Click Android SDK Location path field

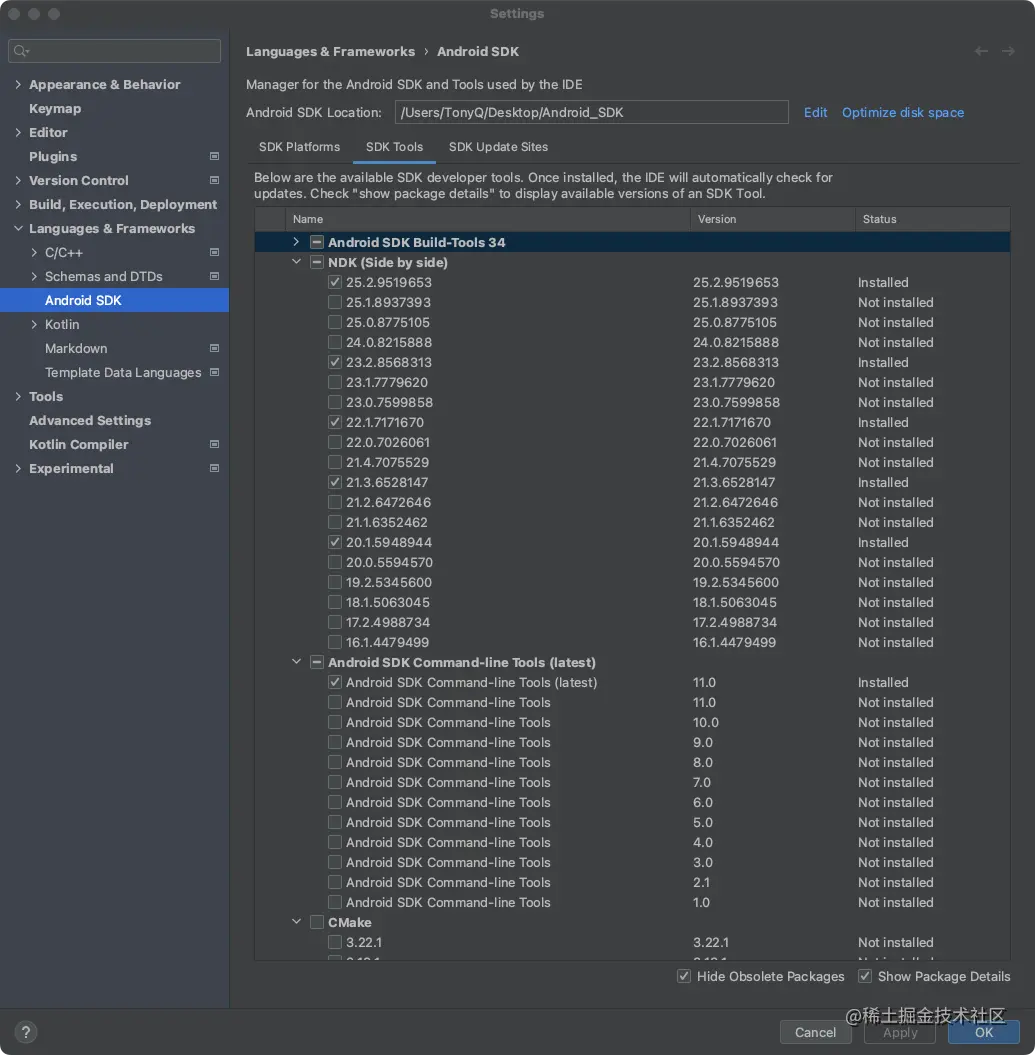click(592, 112)
